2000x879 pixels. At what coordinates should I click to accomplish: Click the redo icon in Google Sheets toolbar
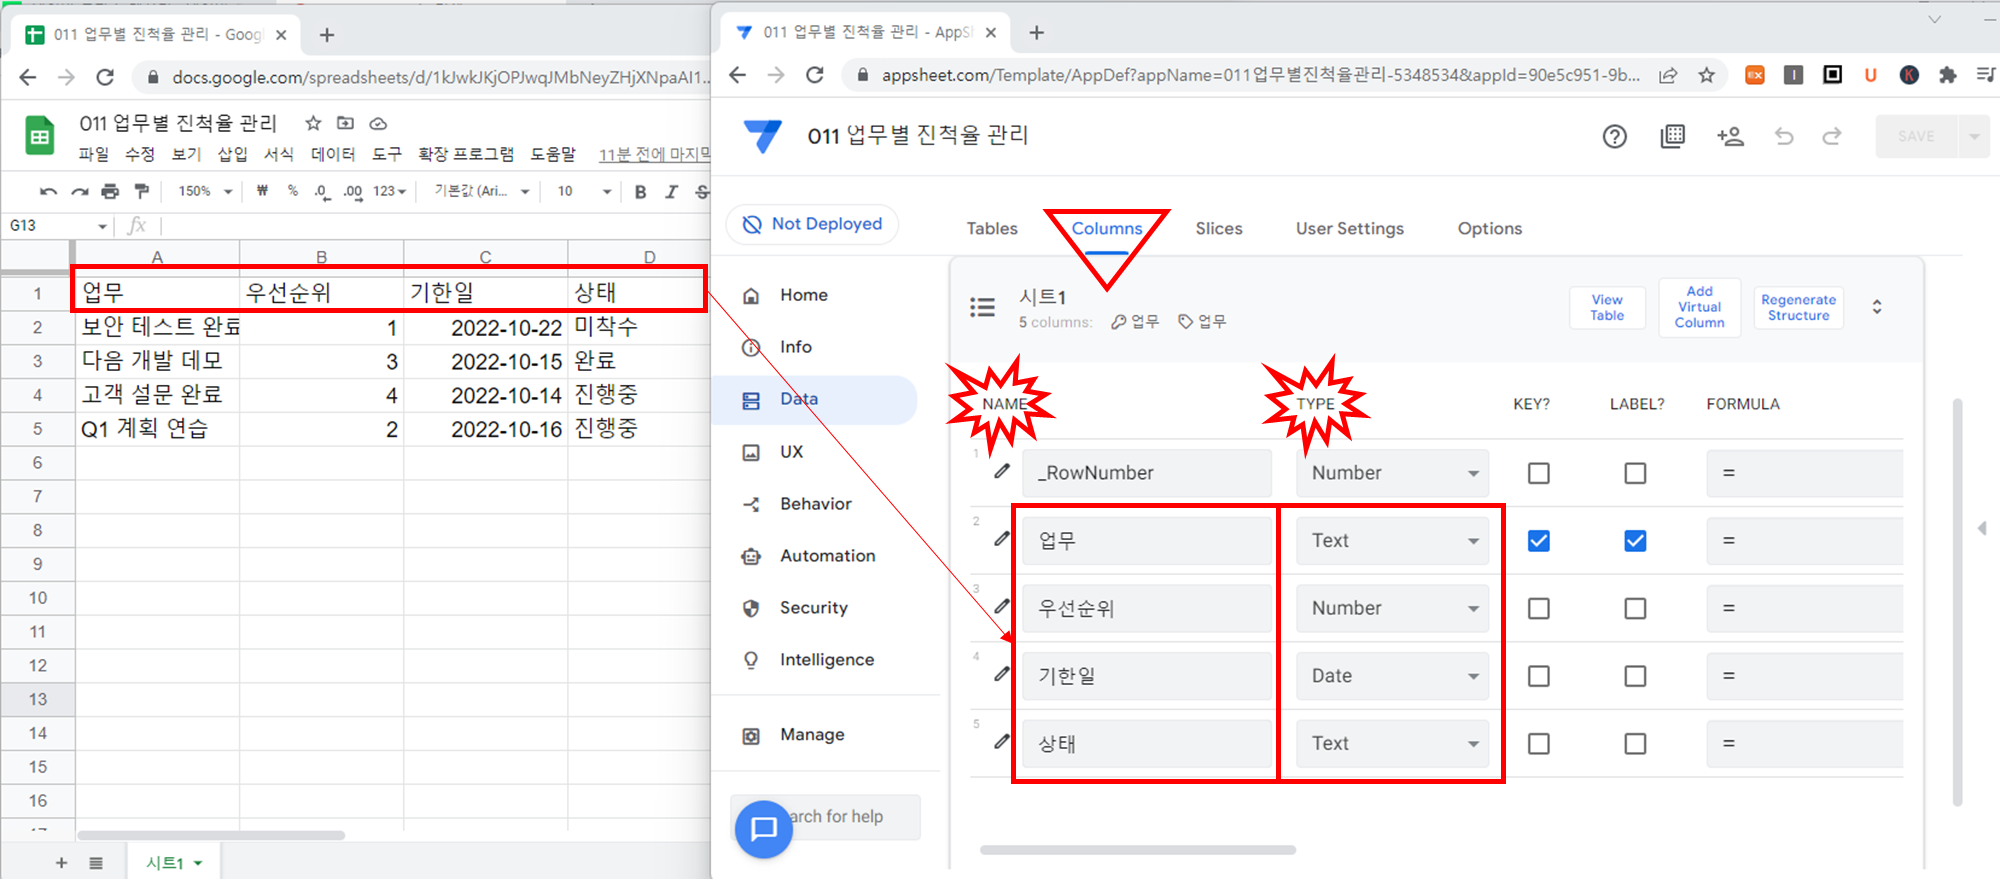[x=80, y=191]
